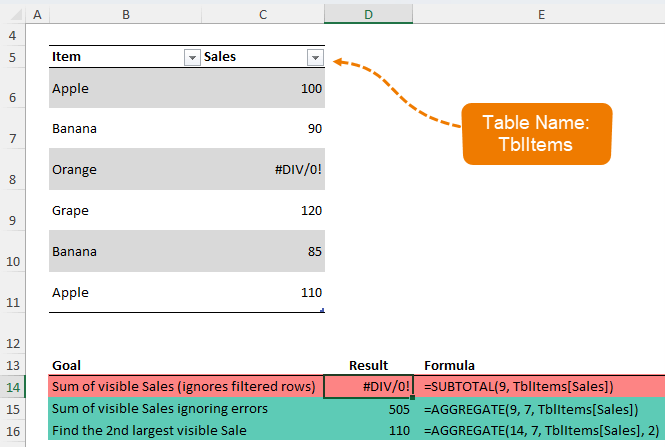Select the Banana cell in row 7
665x447 pixels.
coord(125,129)
